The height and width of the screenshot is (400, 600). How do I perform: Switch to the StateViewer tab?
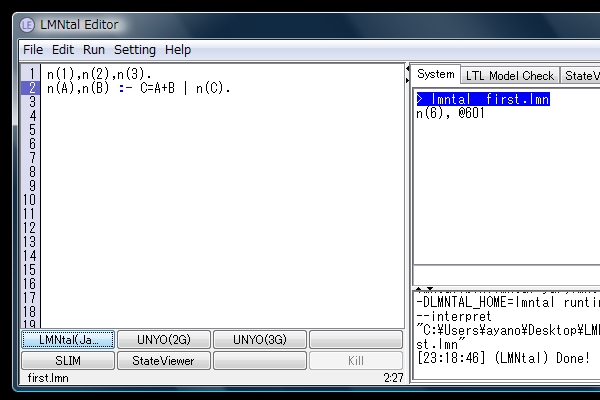[580, 75]
